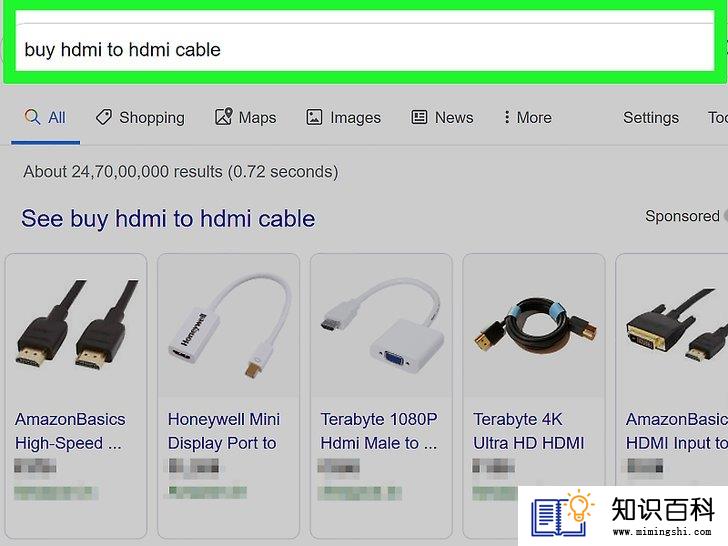The width and height of the screenshot is (728, 546).
Task: Switch to the Shopping tab
Action: (x=140, y=117)
